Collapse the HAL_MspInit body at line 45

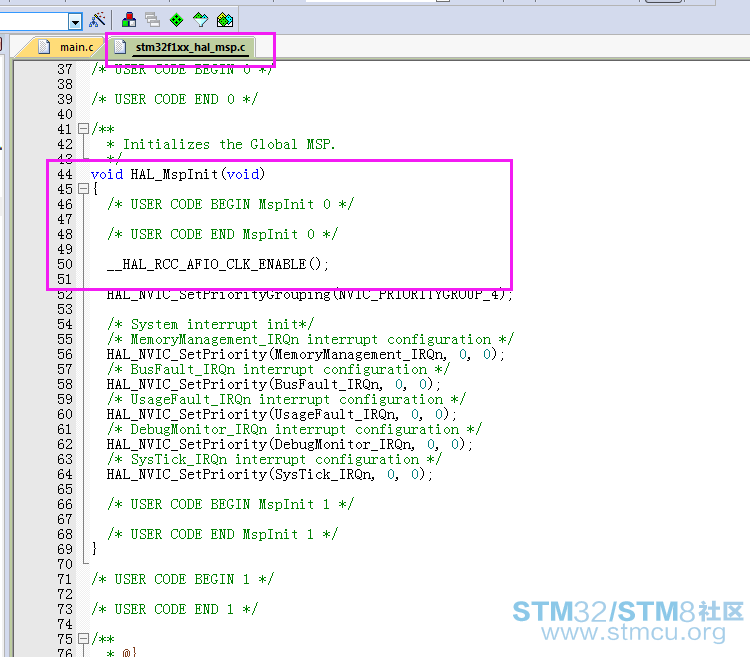click(84, 189)
